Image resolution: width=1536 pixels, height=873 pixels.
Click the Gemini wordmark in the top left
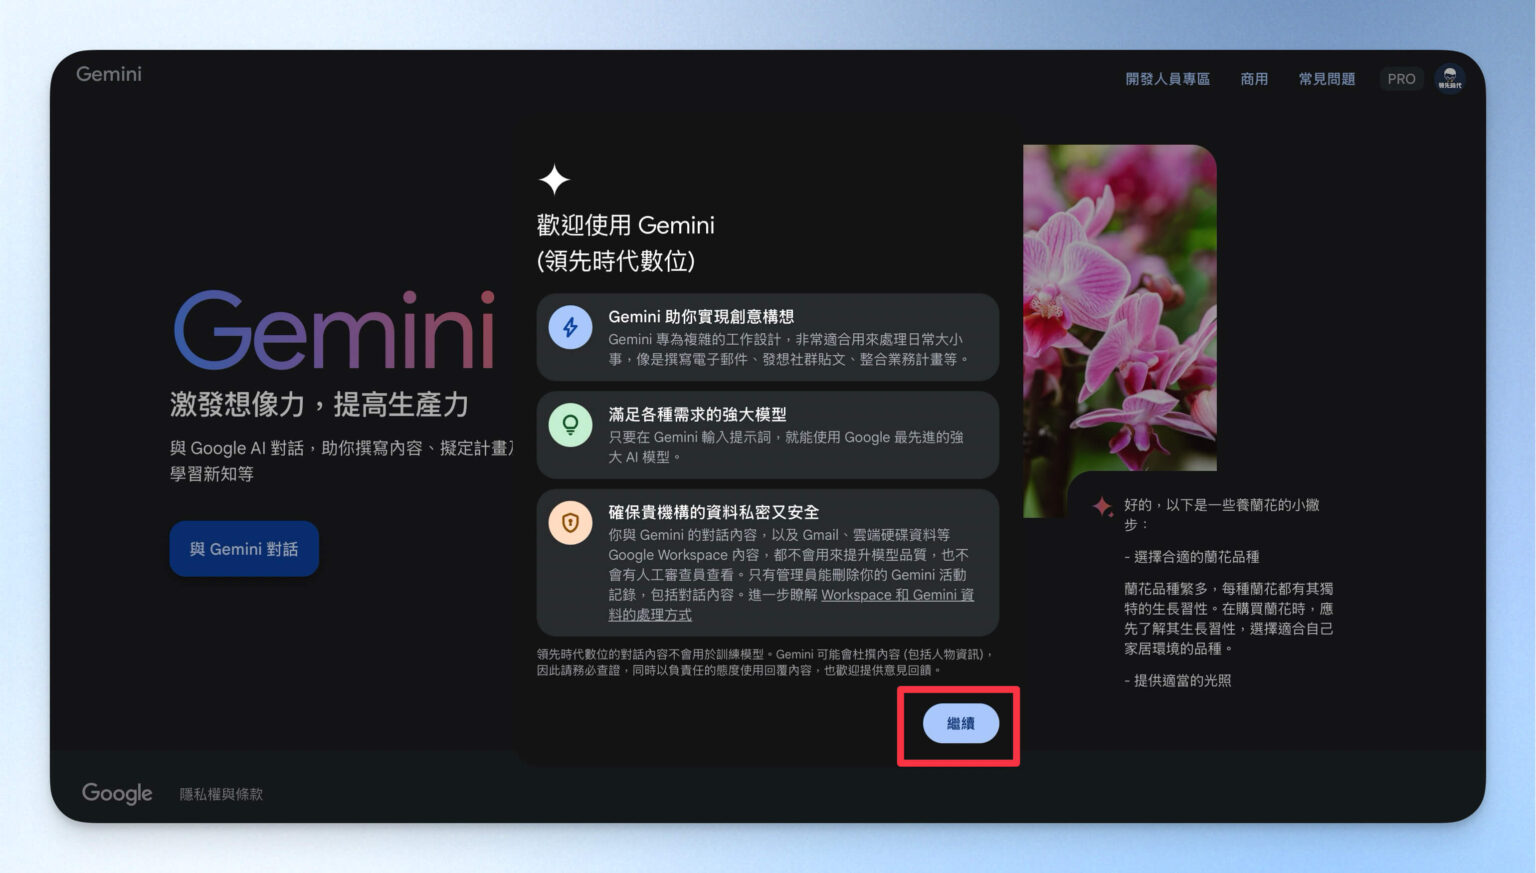coord(108,73)
